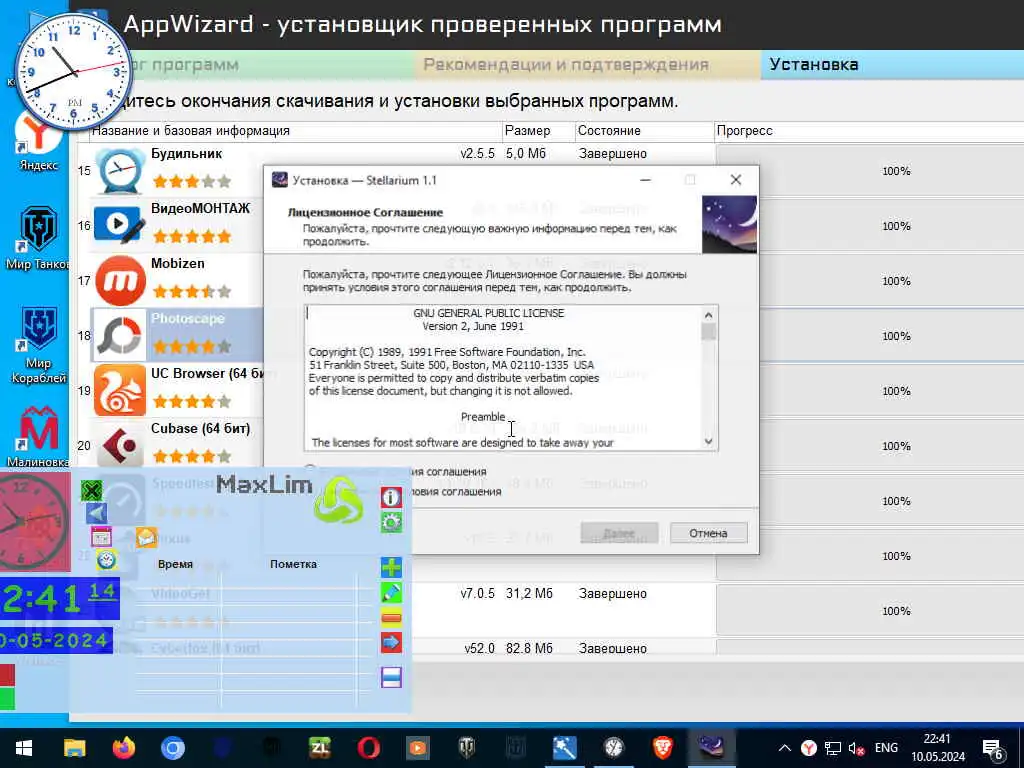This screenshot has height=768, width=1024.
Task: Remove entry with MaxLim yellow minus icon
Action: coord(391,618)
